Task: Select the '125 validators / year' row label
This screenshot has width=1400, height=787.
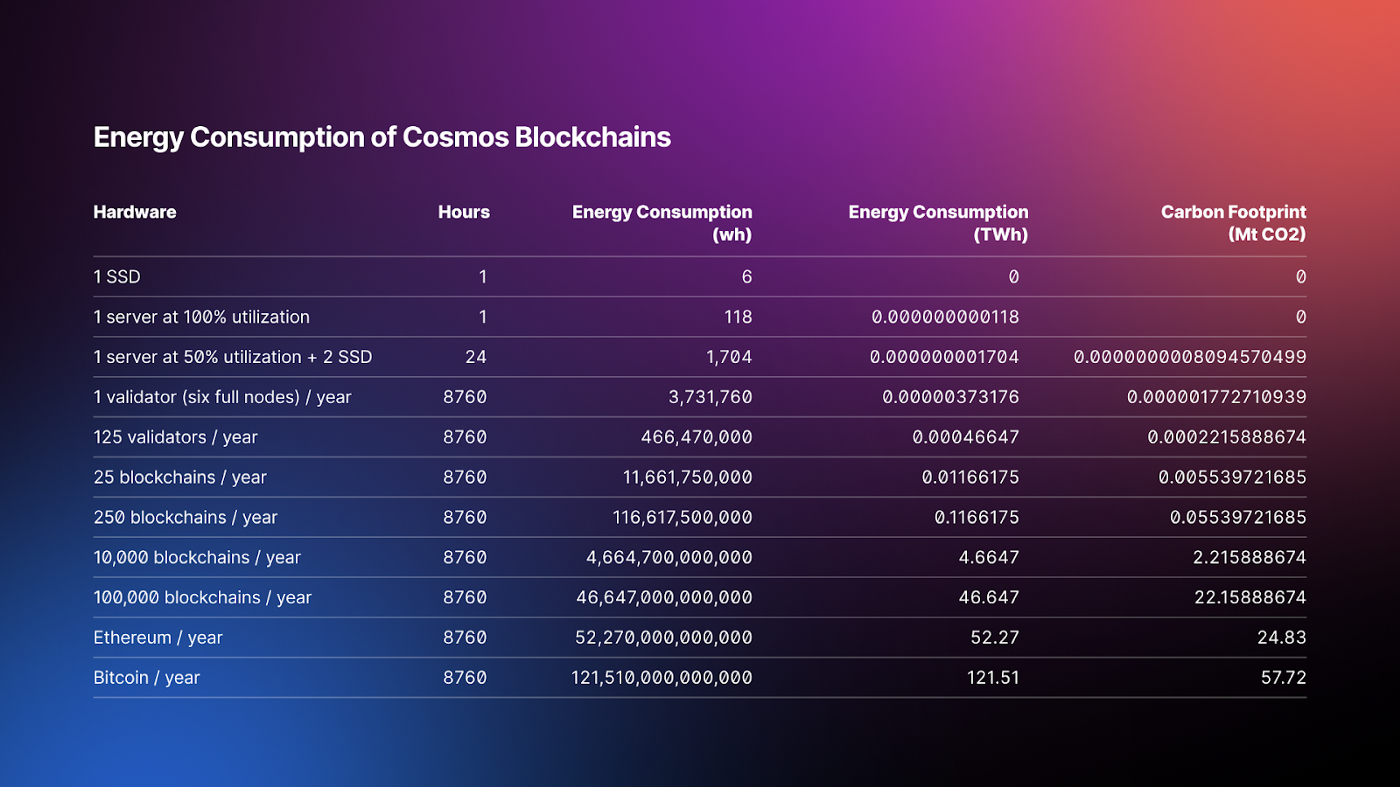Action: (175, 437)
